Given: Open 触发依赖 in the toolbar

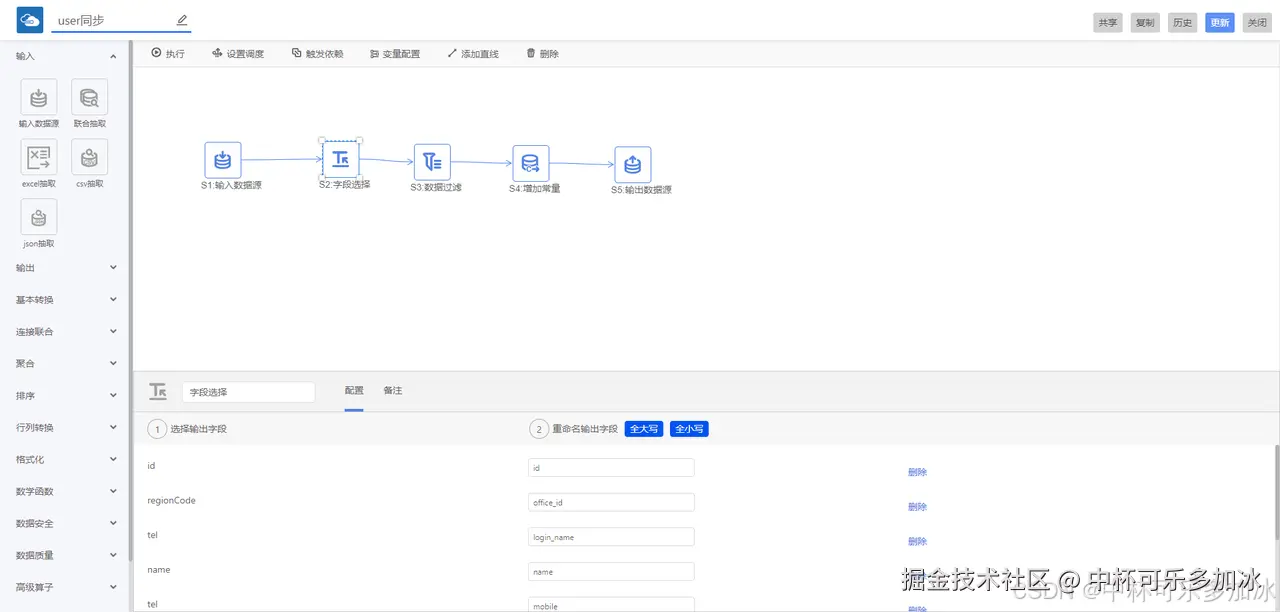Looking at the screenshot, I should [x=317, y=53].
